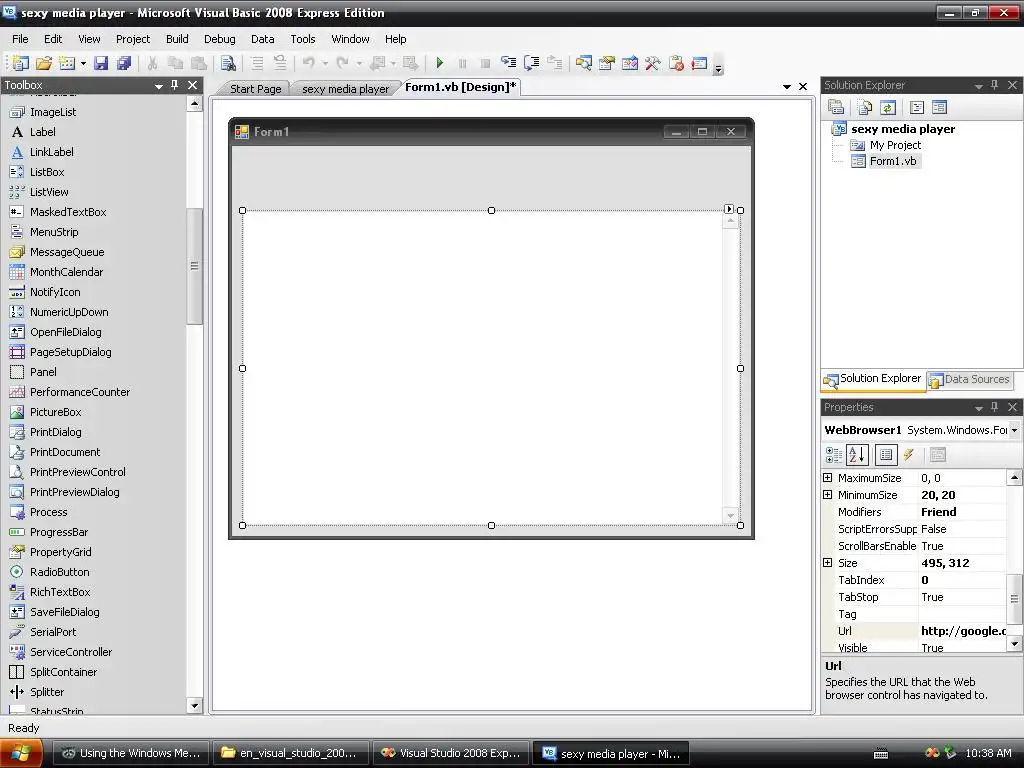
Task: Open Solution Explorer from the main toolbar icon
Action: tap(583, 63)
